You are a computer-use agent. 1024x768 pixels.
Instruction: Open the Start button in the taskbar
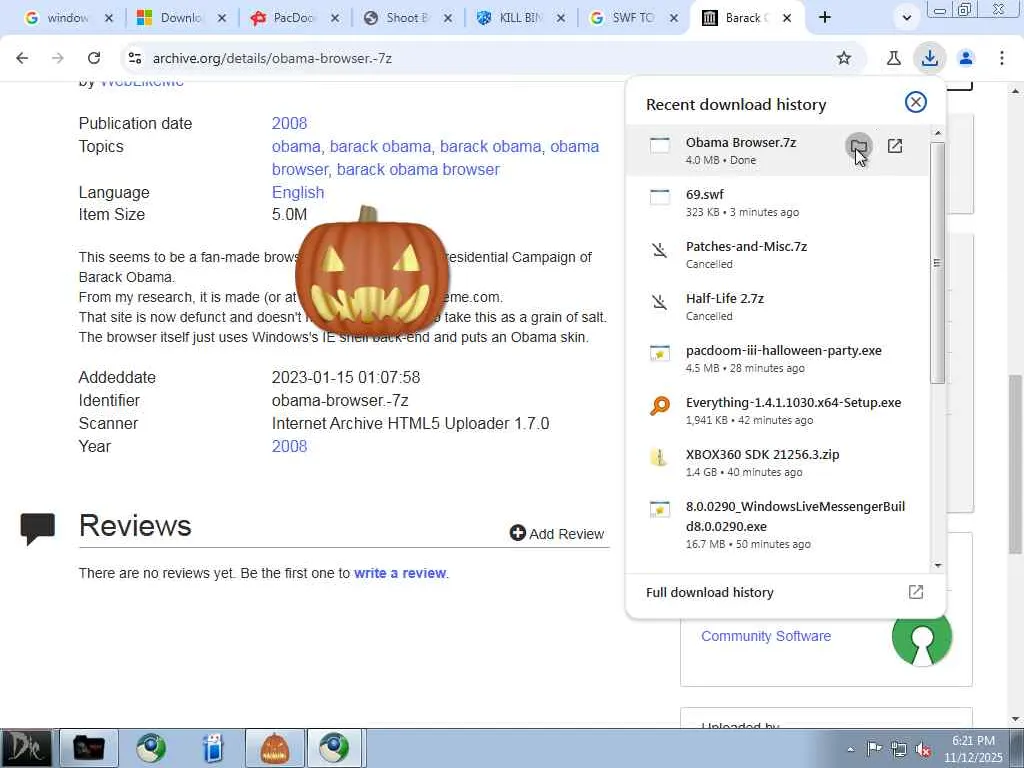(25, 748)
